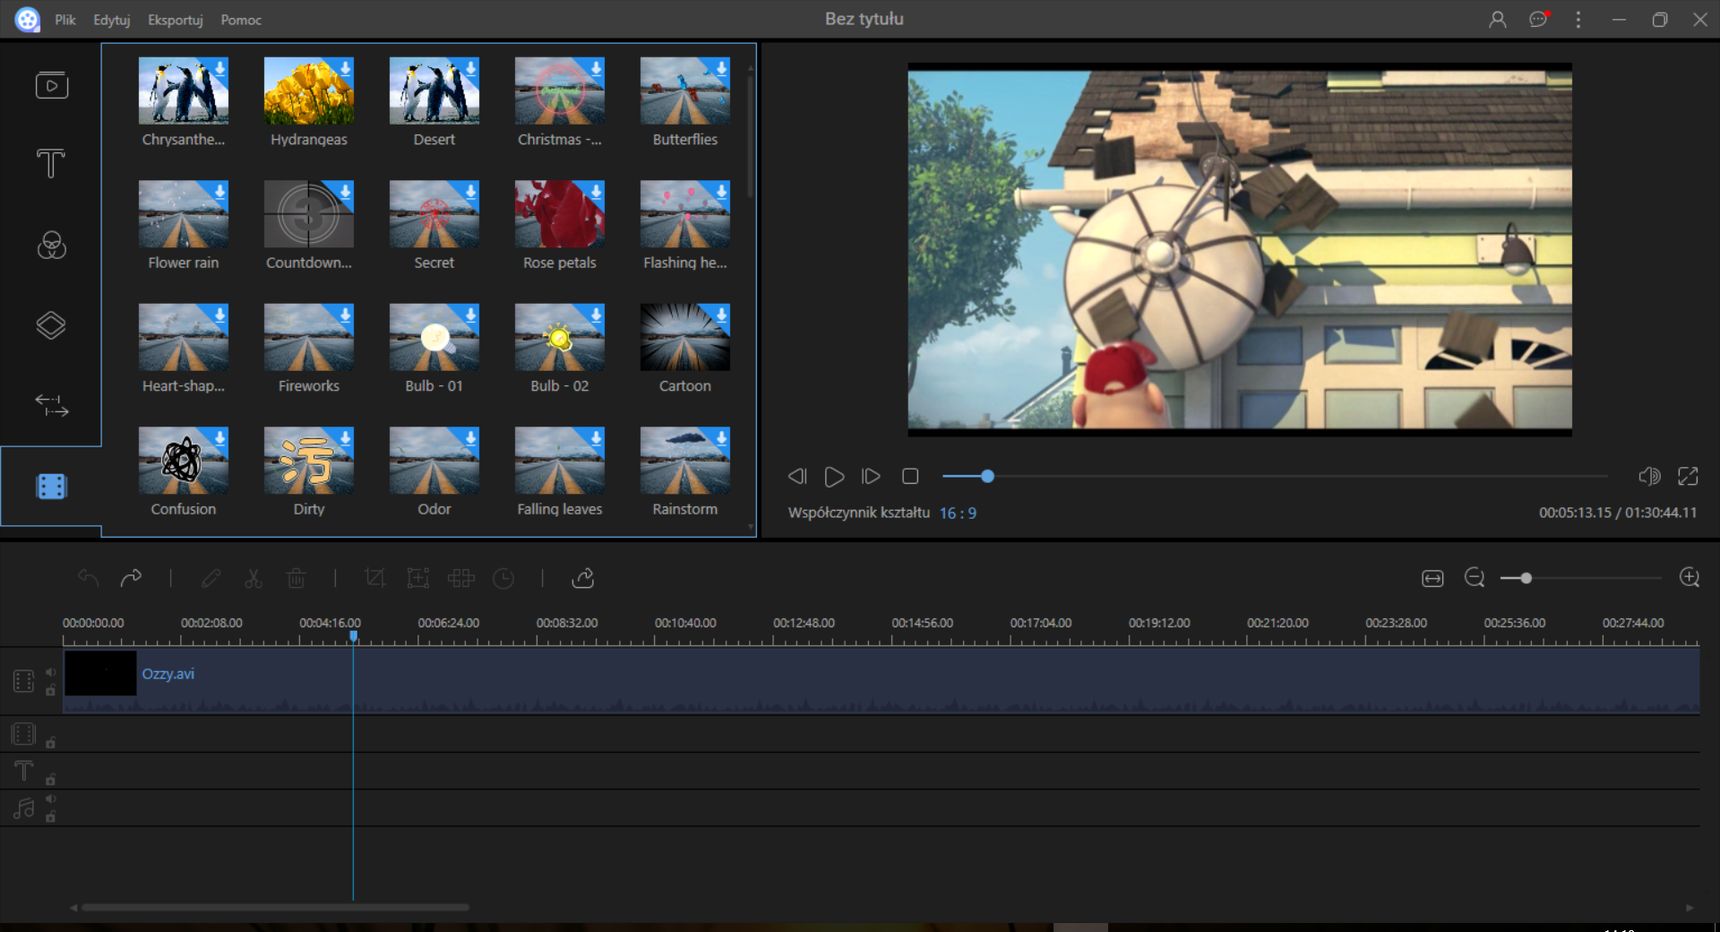Screen dimensions: 1720x932
Task: Click the crop tool icon
Action: (x=375, y=578)
